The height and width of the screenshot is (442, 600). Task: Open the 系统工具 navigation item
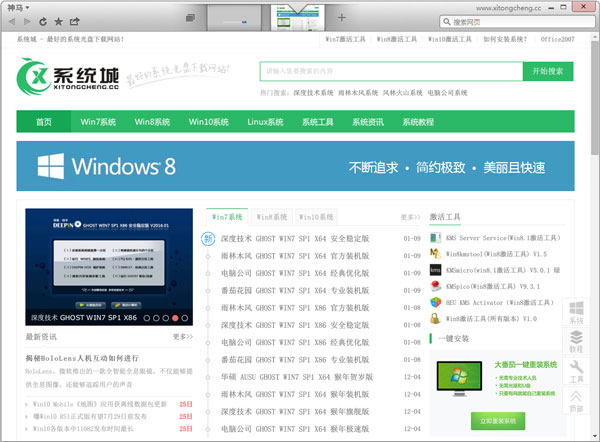pos(318,122)
